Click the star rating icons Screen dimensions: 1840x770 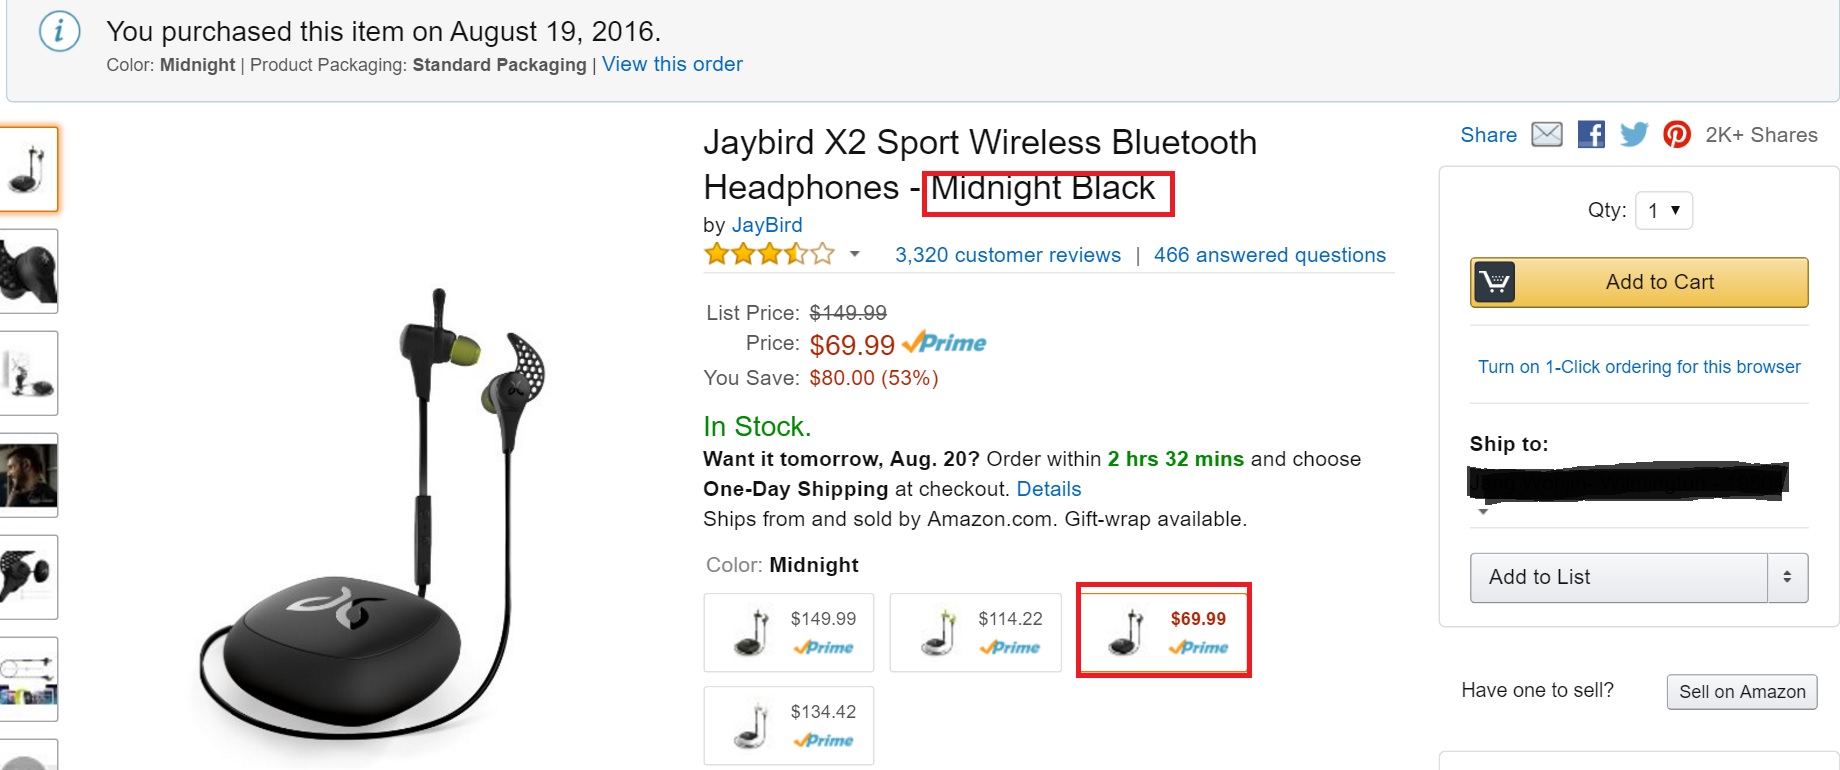click(769, 254)
